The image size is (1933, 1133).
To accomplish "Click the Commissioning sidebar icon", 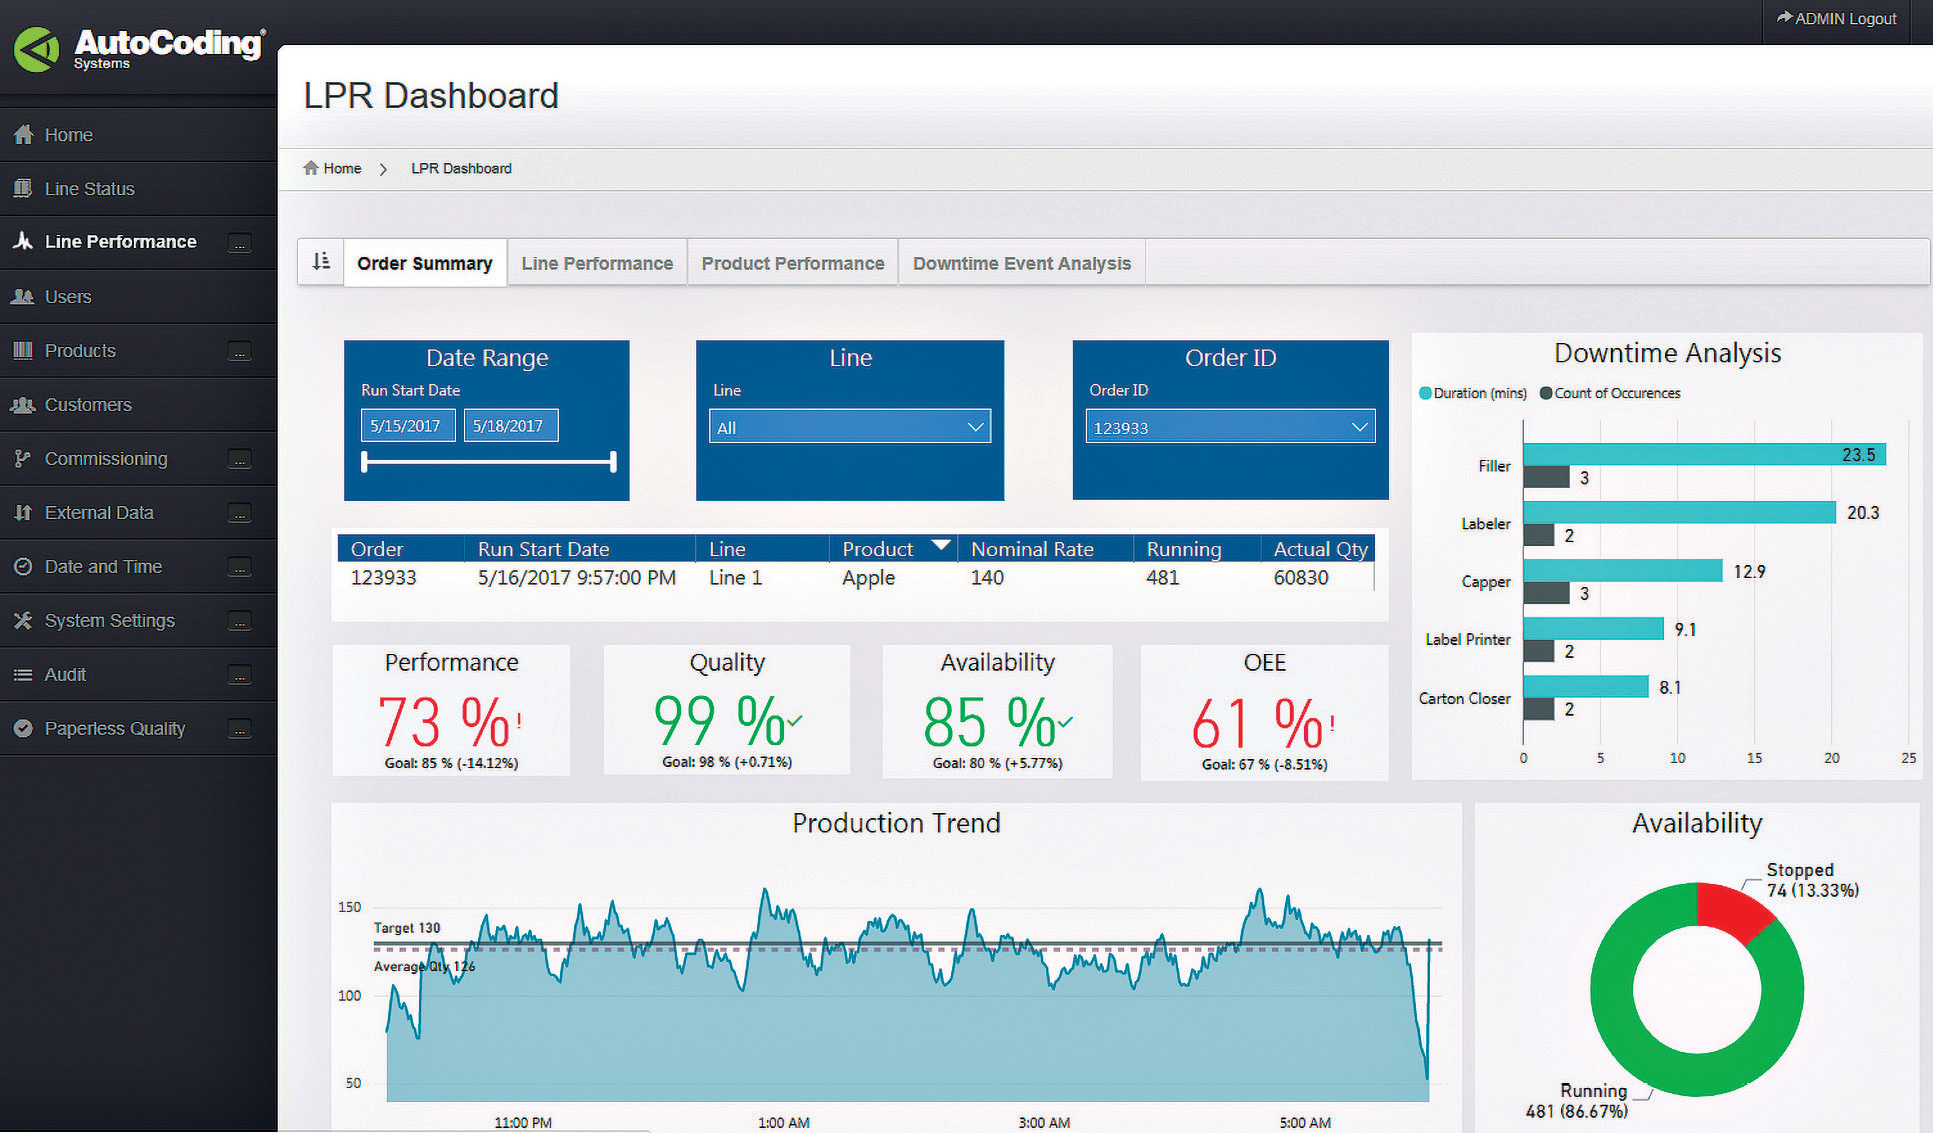I will (22, 458).
